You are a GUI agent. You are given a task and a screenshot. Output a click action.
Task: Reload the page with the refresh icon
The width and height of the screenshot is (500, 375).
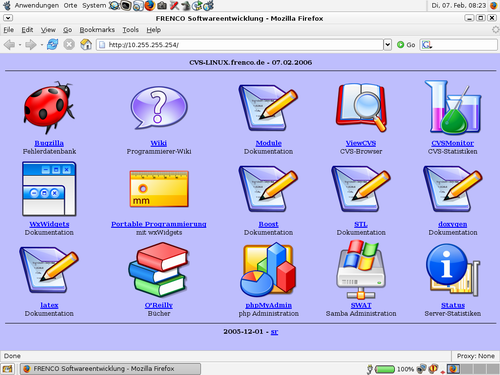click(x=52, y=44)
